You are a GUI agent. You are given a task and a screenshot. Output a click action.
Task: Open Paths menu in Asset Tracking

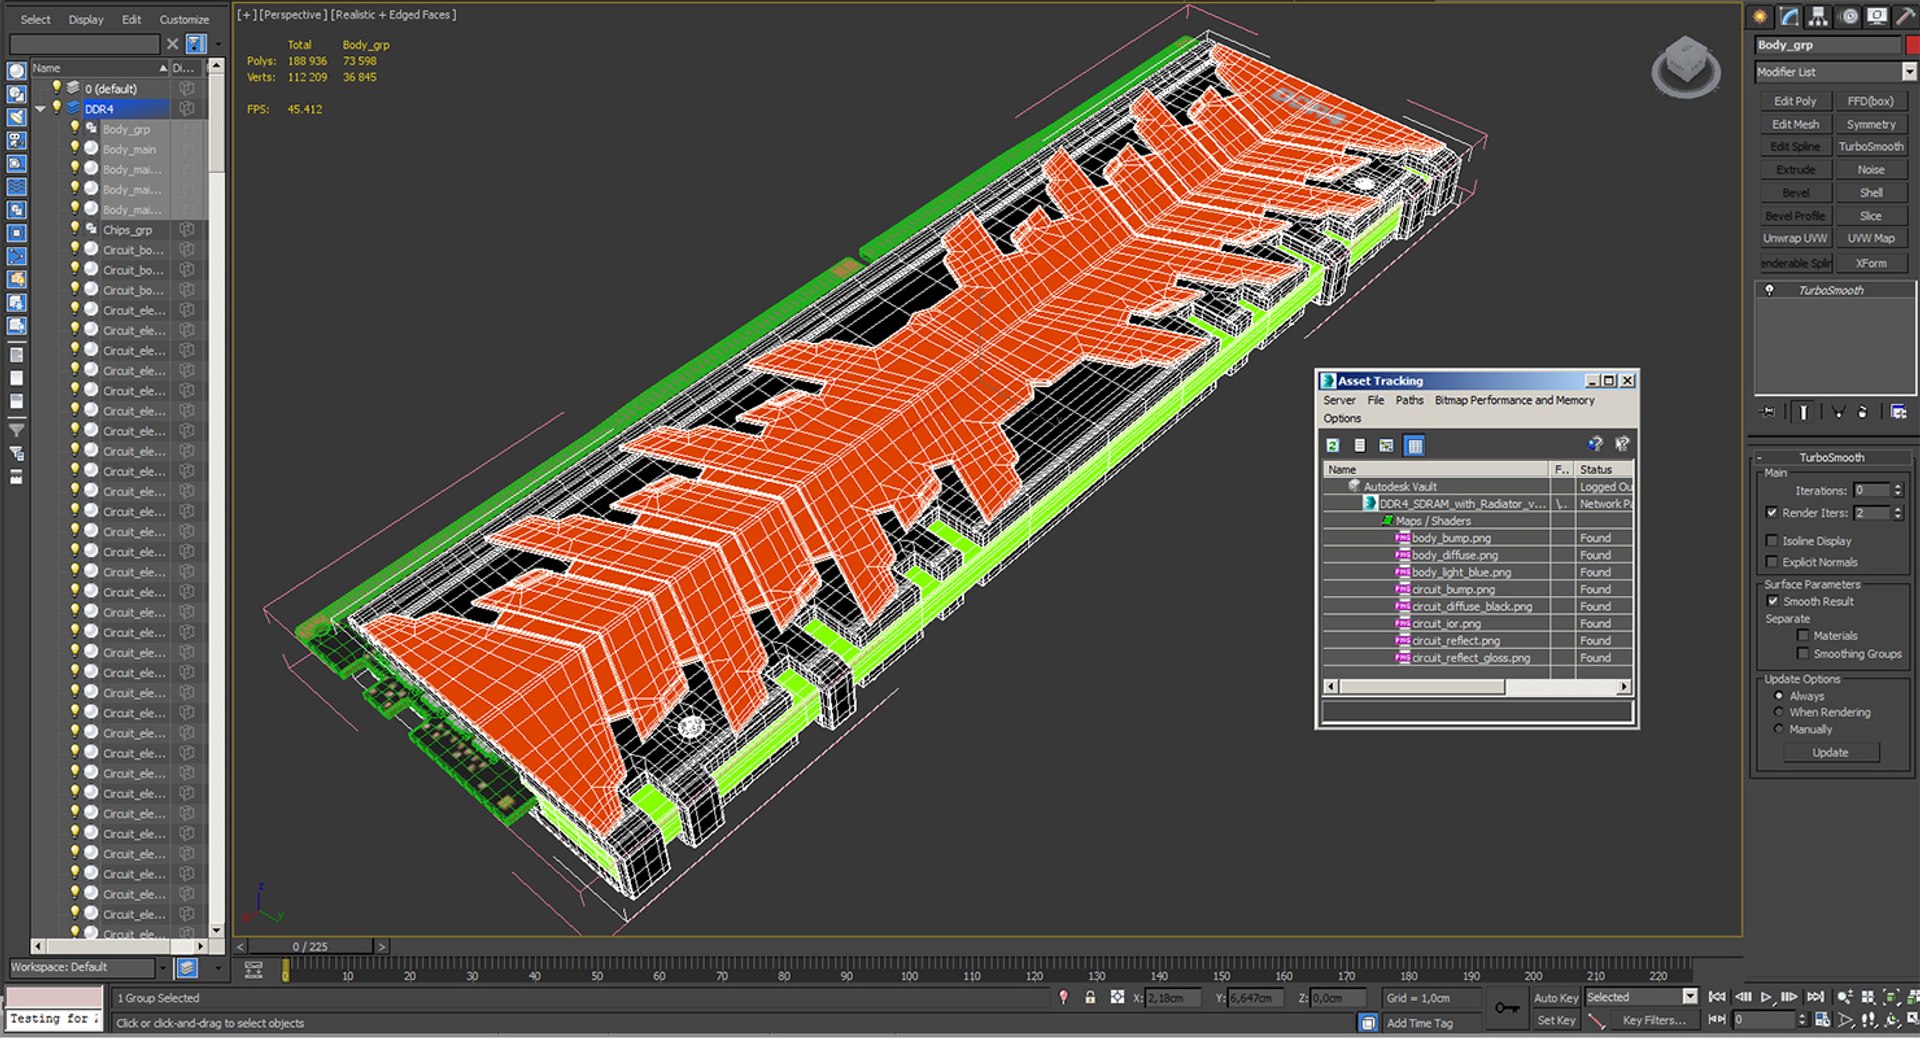pyautogui.click(x=1409, y=400)
